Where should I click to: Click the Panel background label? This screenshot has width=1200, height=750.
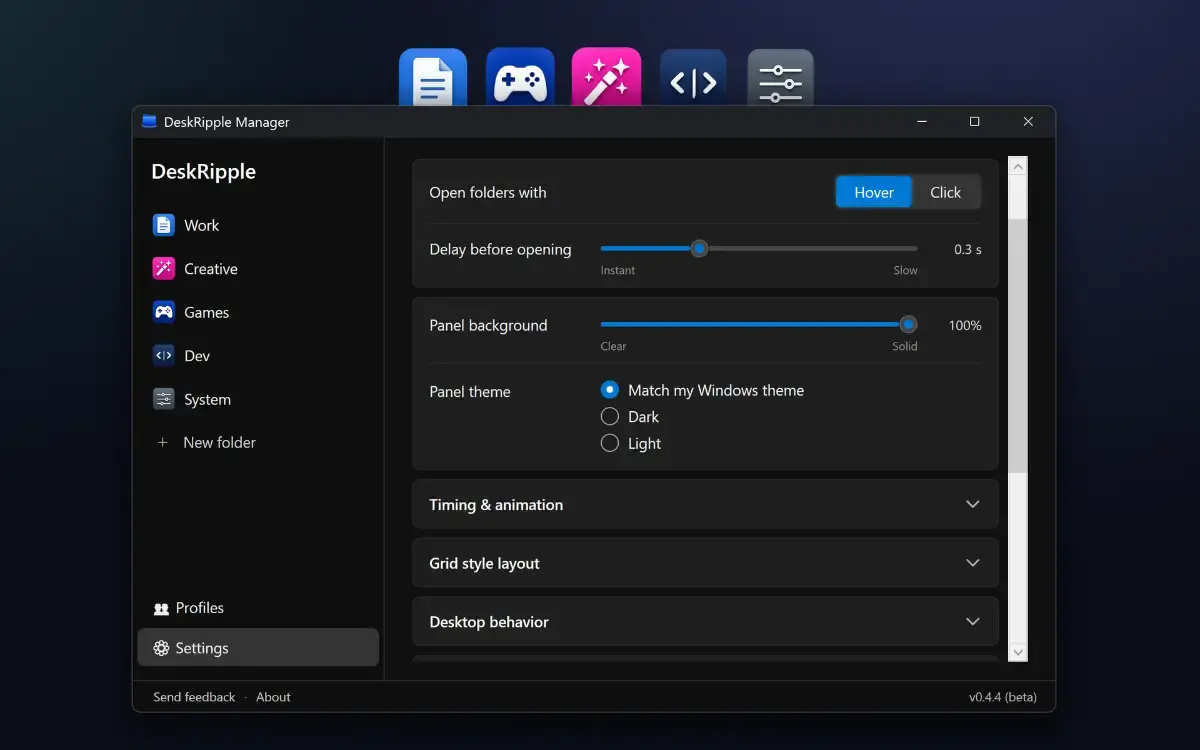488,325
